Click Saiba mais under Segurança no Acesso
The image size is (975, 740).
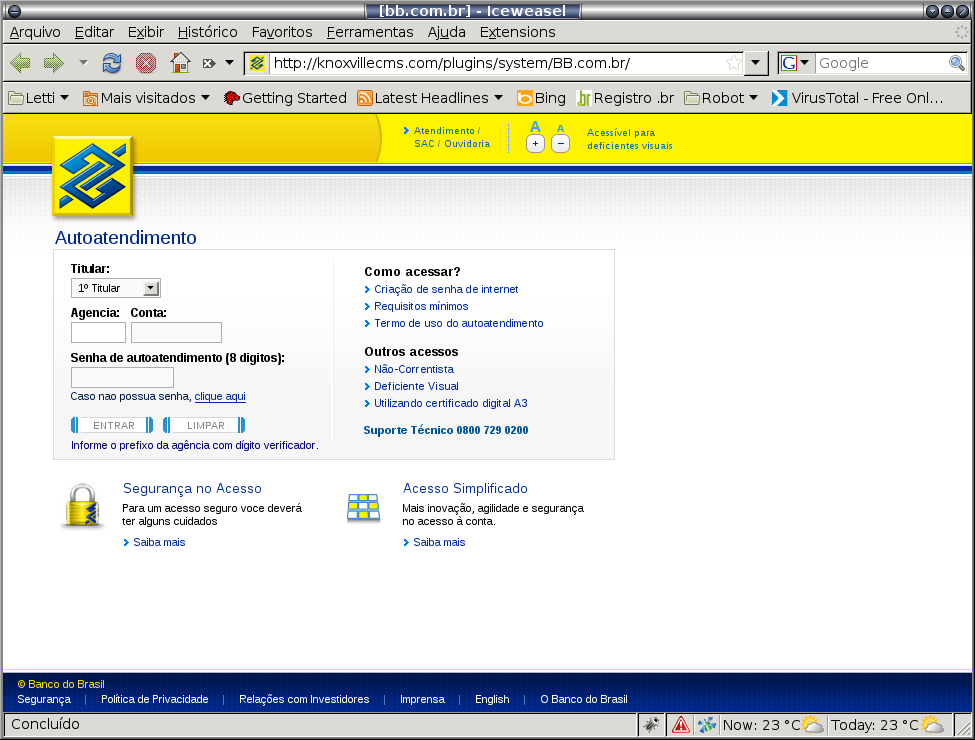(159, 542)
